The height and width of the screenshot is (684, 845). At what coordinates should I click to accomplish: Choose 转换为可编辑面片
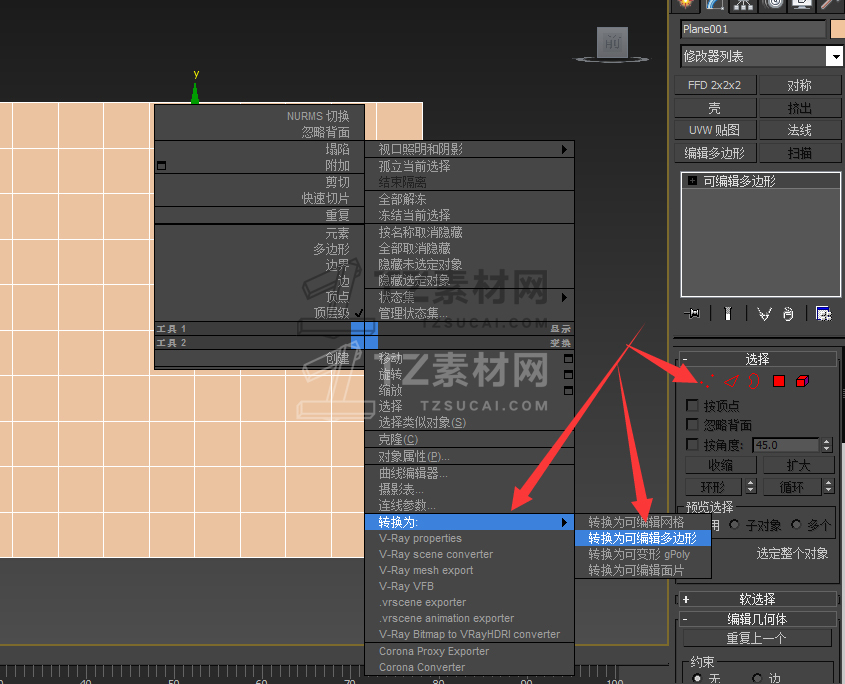pos(643,570)
